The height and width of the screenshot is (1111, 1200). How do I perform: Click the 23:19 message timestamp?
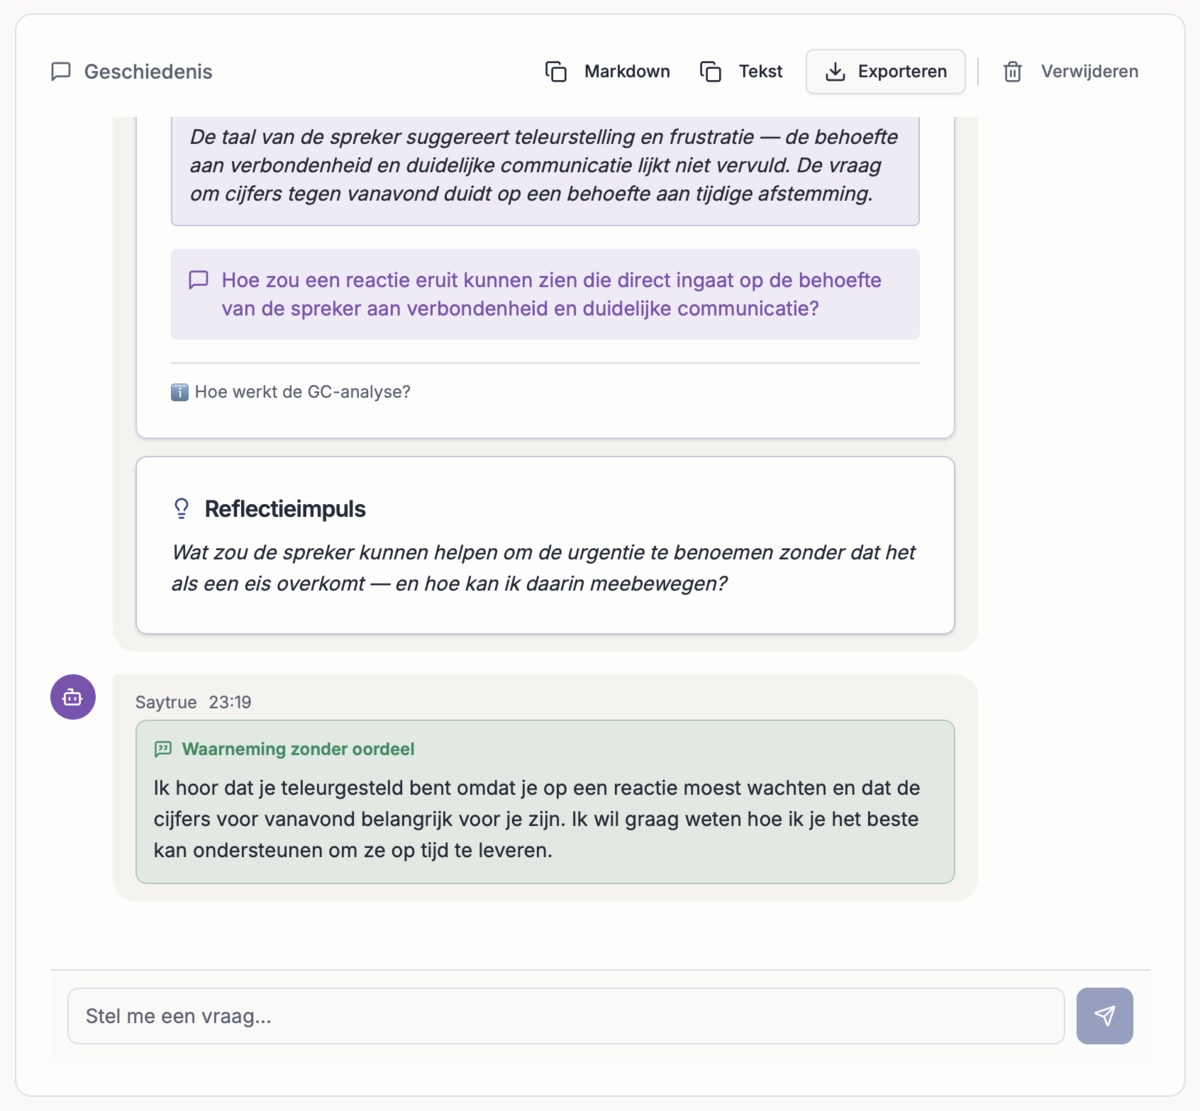[x=230, y=702]
